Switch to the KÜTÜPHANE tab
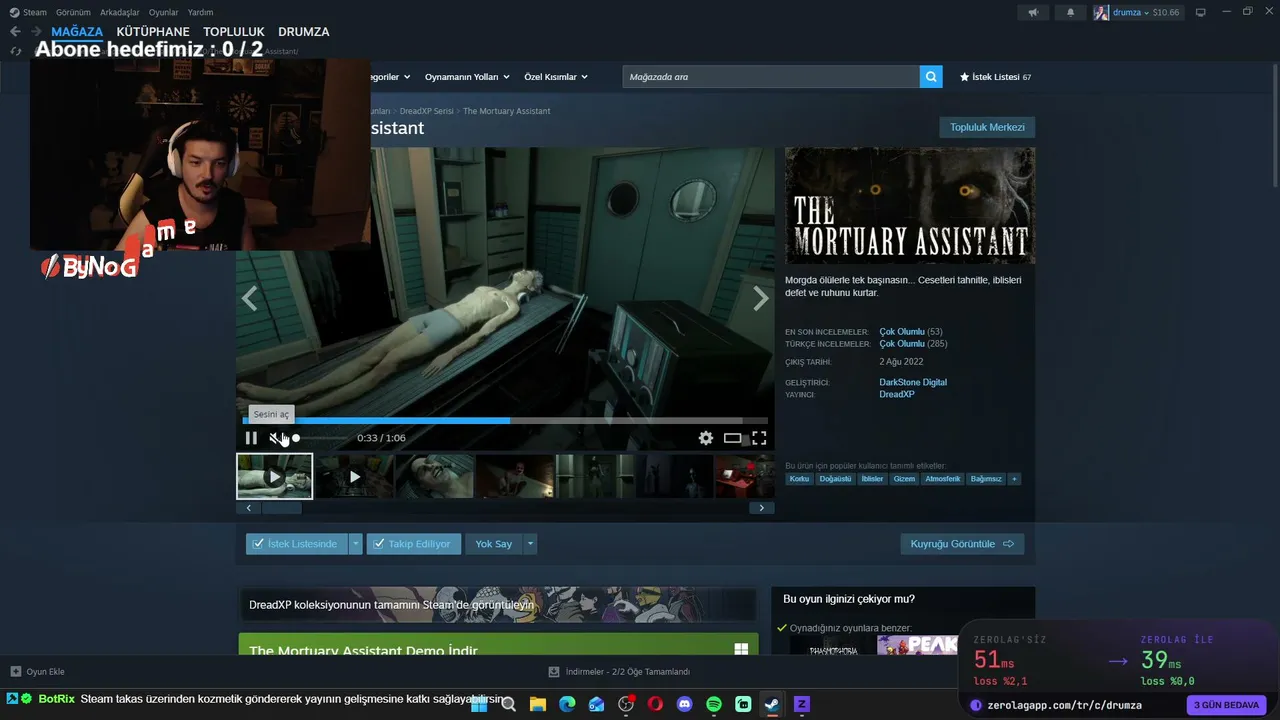The image size is (1280, 720). click(x=153, y=32)
